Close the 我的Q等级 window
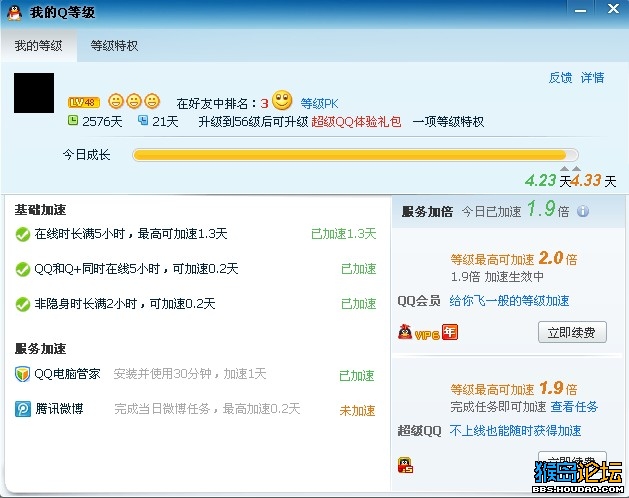The width and height of the screenshot is (629, 498). (x=613, y=9)
